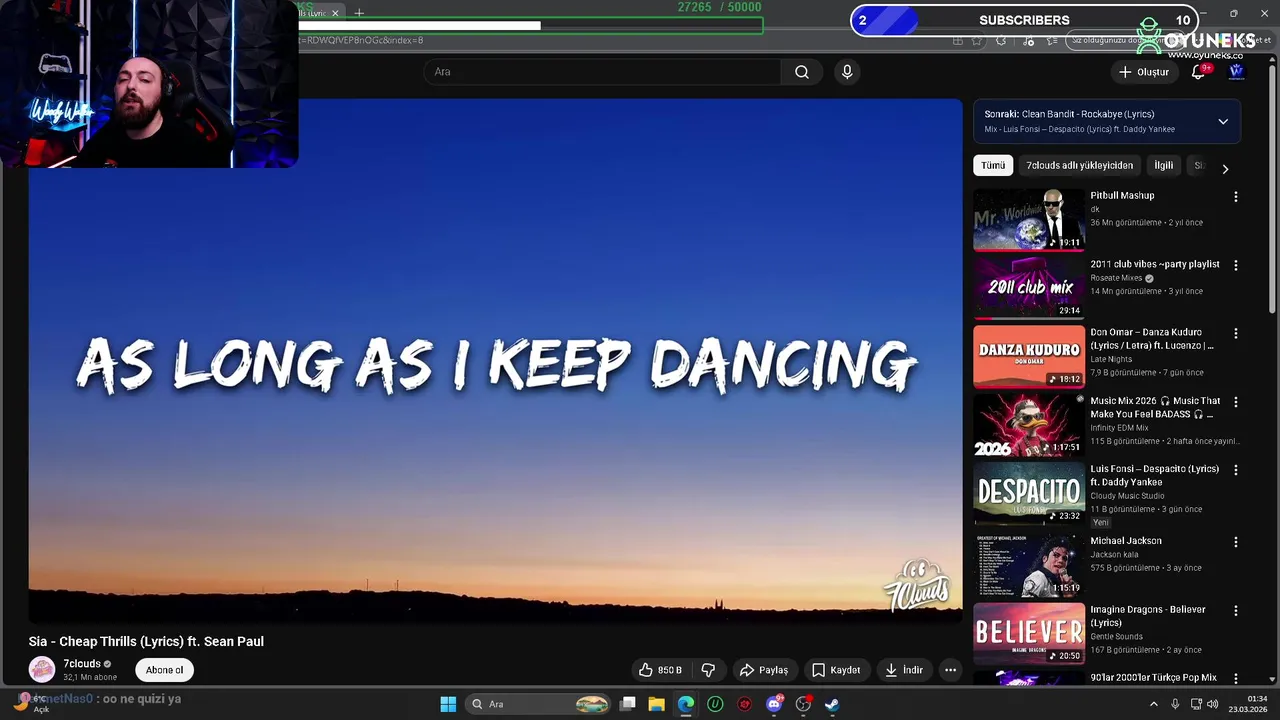Open the Music Mix 2026 video title
The height and width of the screenshot is (720, 1280).
click(1155, 407)
